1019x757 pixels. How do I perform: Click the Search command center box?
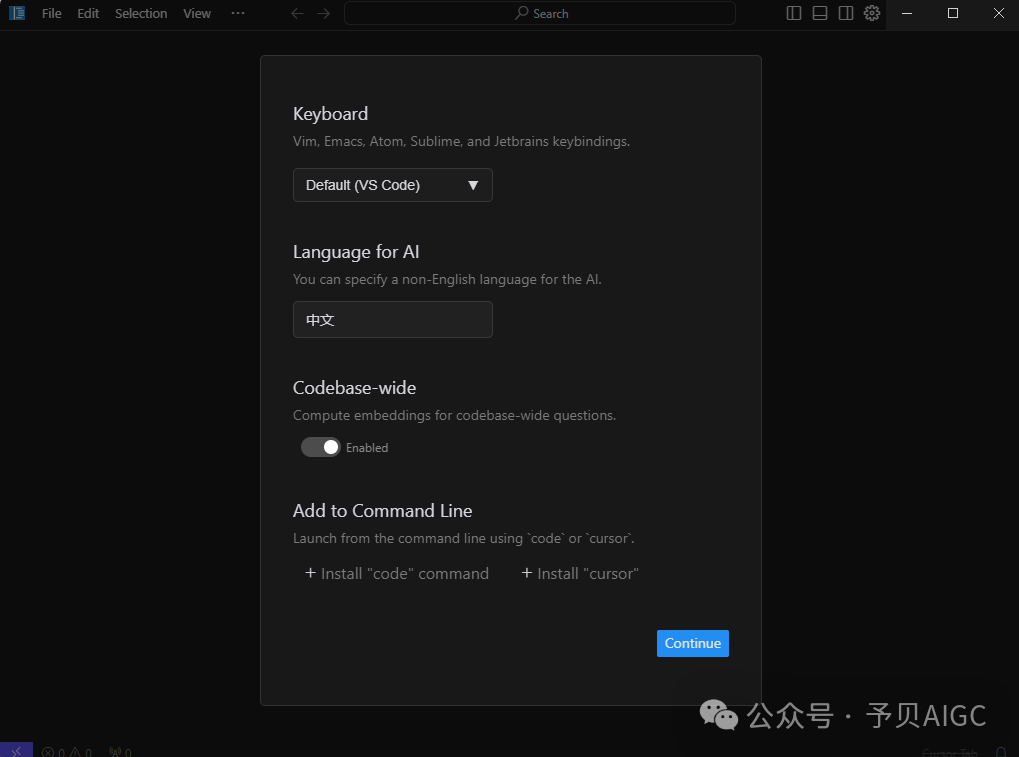539,13
